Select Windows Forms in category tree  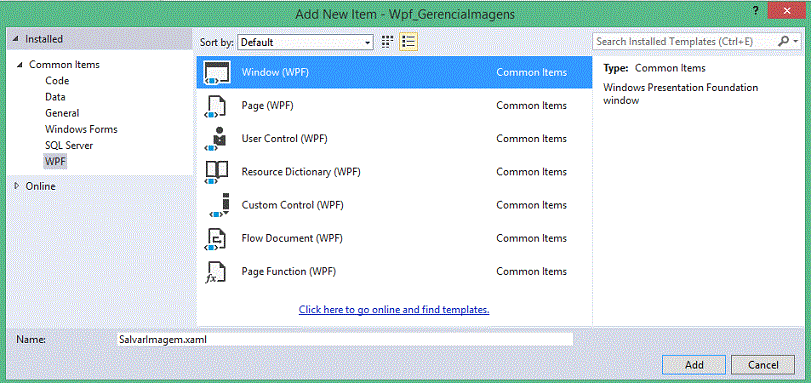pyautogui.click(x=81, y=129)
